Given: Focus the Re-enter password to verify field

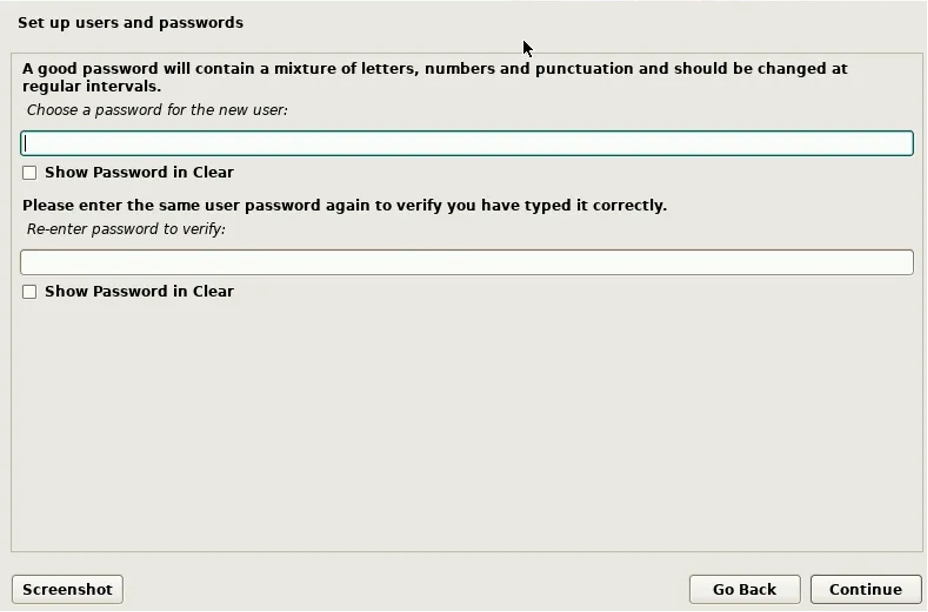Looking at the screenshot, I should coord(466,262).
